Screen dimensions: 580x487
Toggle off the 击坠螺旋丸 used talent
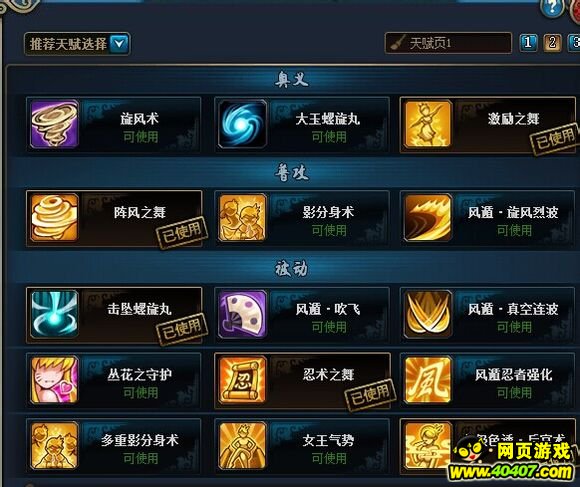click(114, 315)
